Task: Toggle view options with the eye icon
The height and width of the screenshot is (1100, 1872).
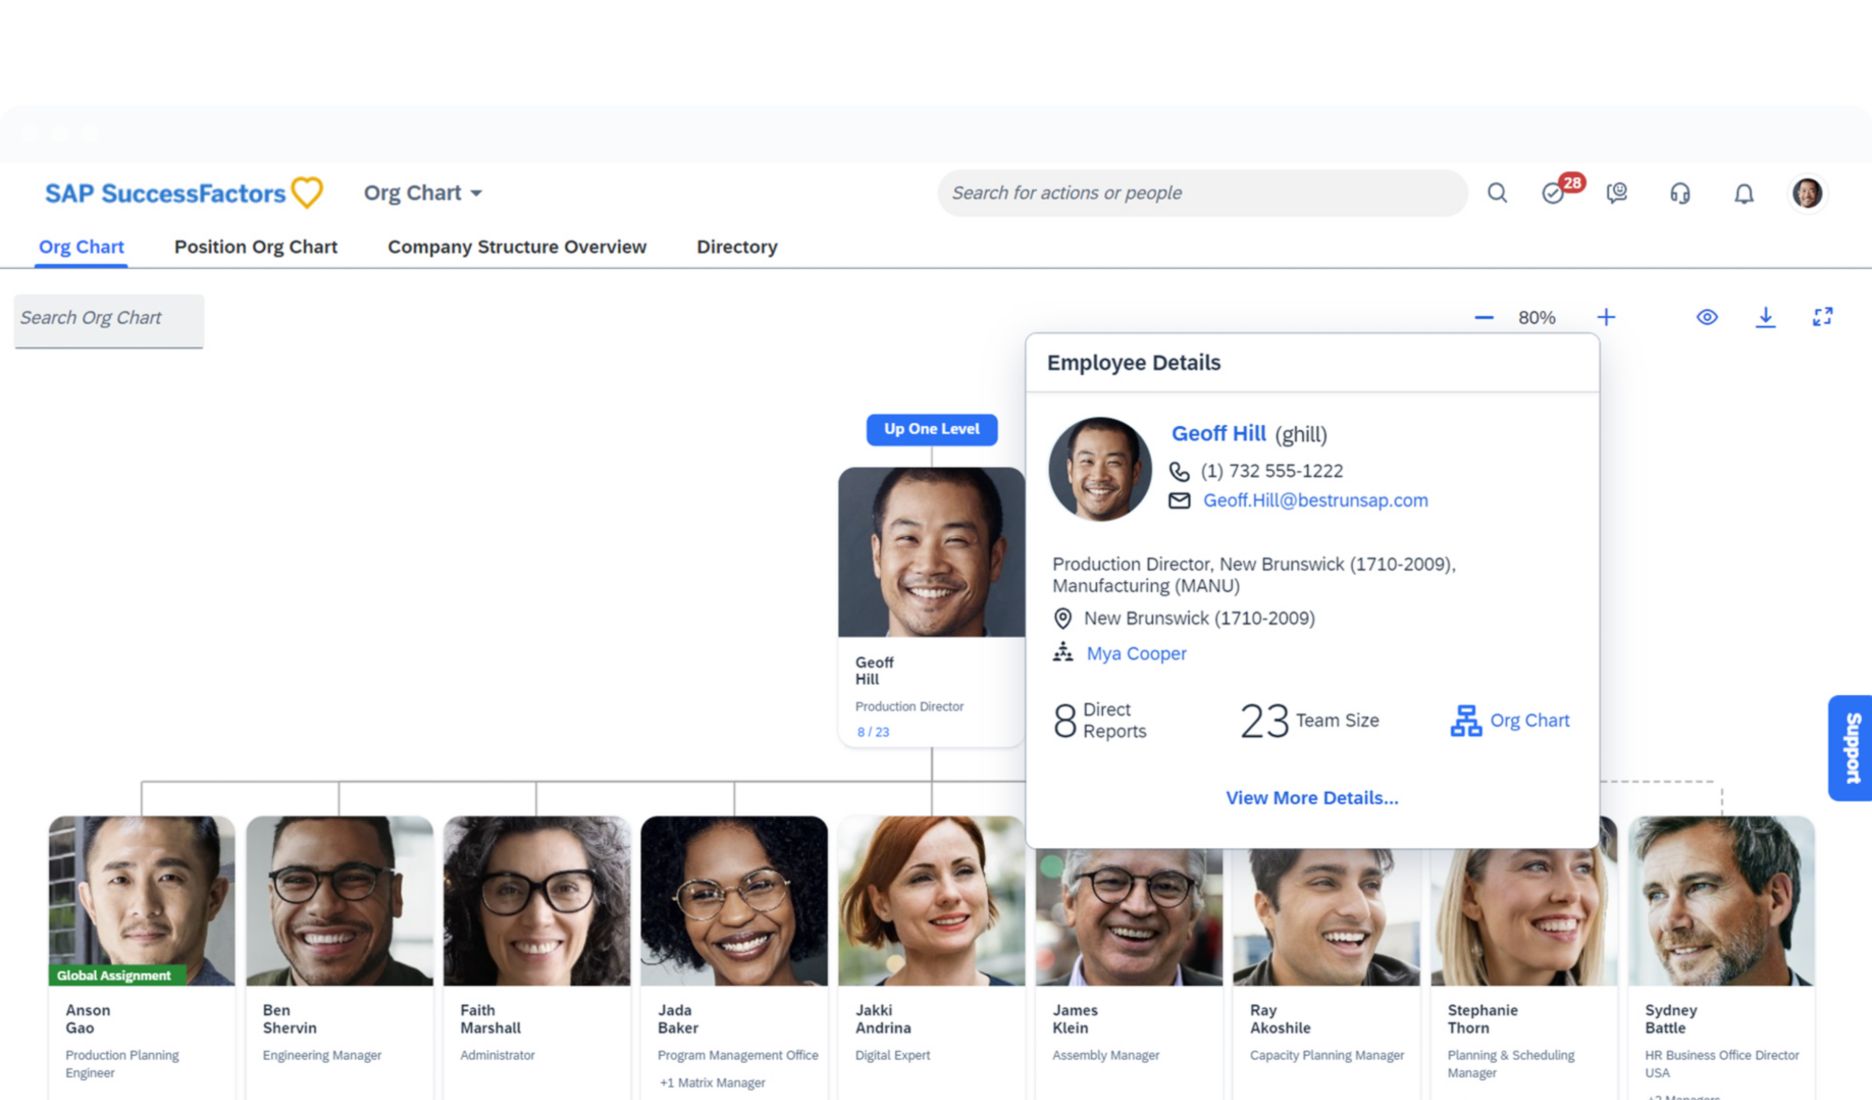Action: (x=1707, y=317)
